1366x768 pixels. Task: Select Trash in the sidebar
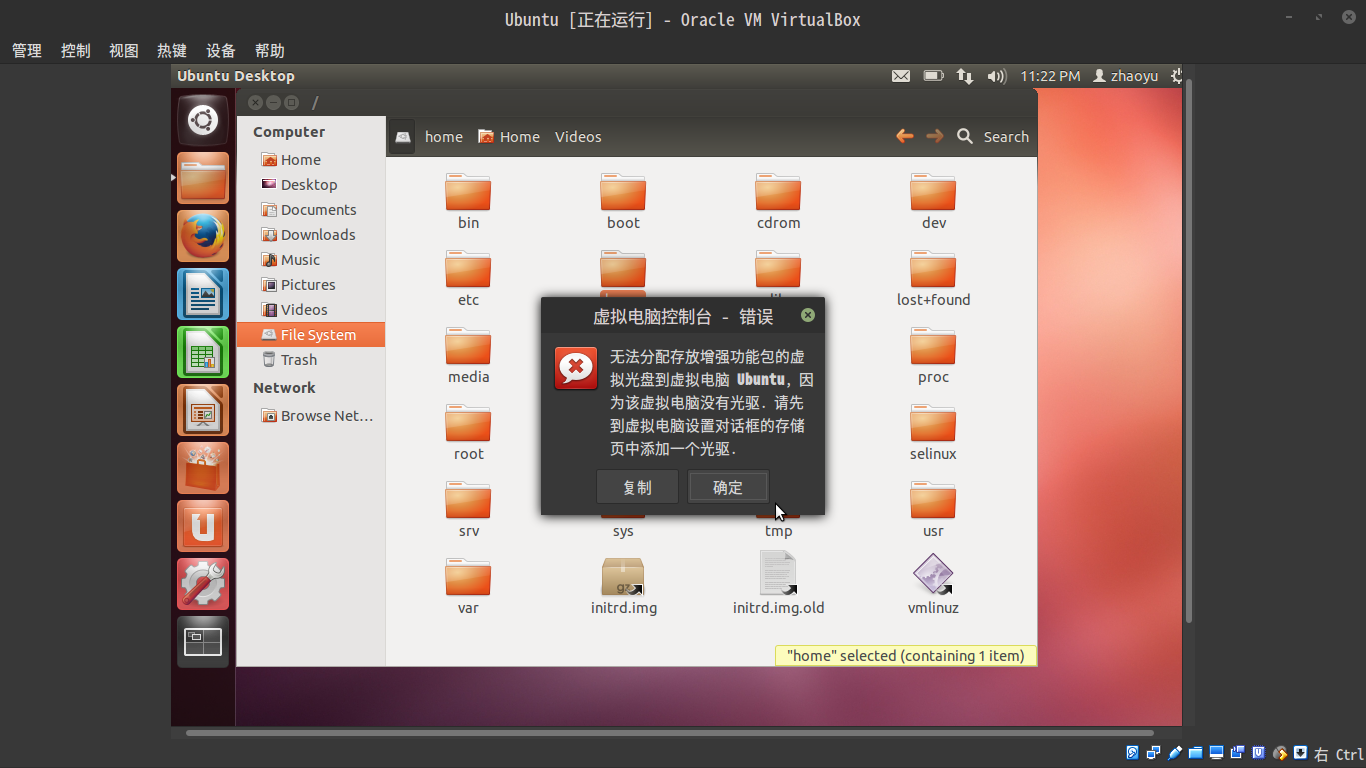click(298, 360)
